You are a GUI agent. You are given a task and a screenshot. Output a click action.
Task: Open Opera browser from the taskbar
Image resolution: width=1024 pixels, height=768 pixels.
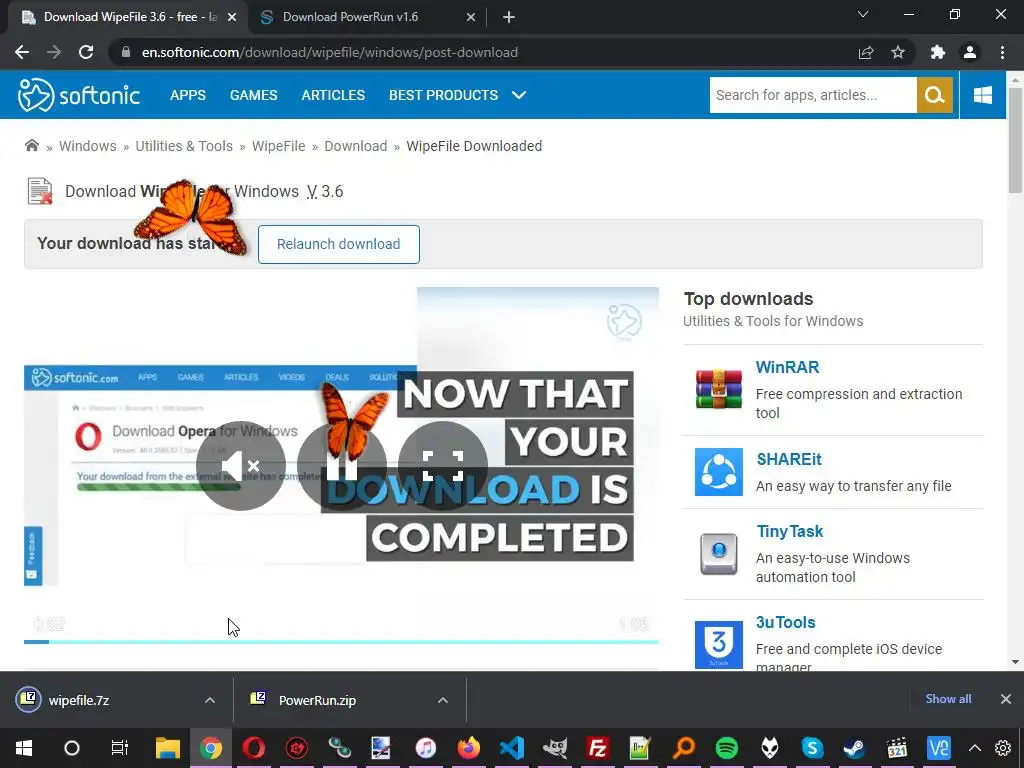(253, 748)
